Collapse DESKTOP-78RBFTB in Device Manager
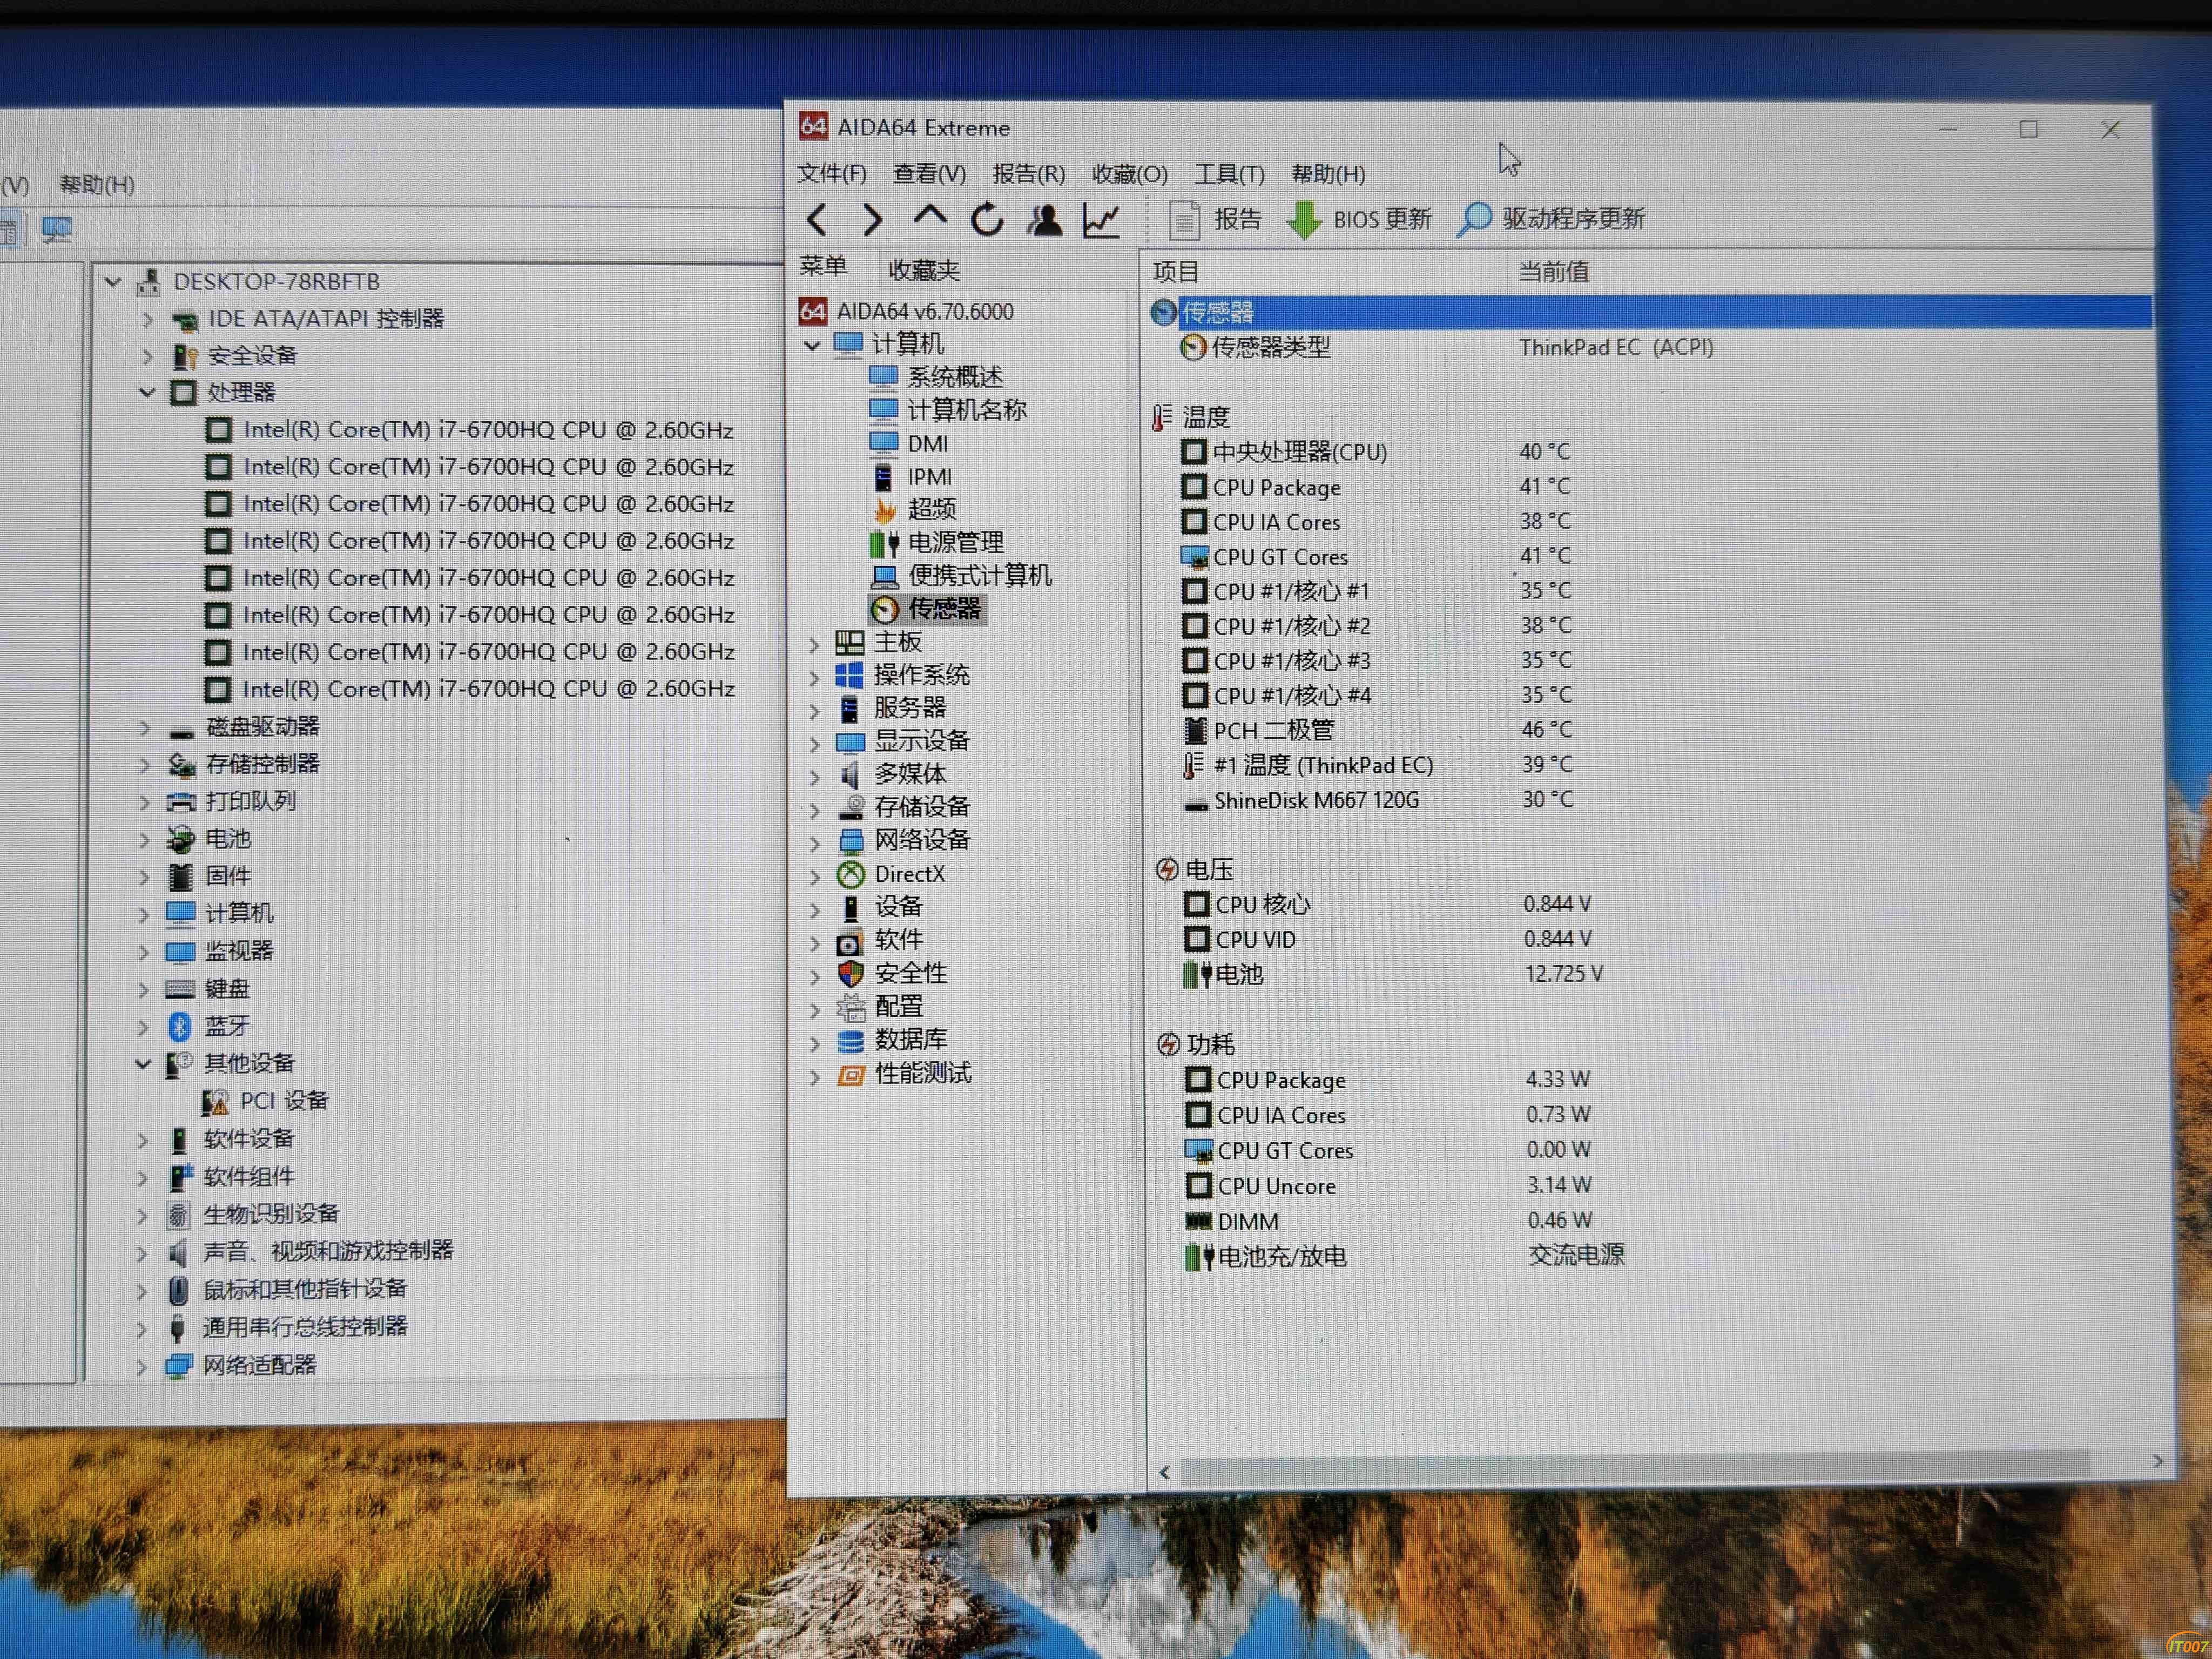This screenshot has width=2212, height=1659. [113, 282]
